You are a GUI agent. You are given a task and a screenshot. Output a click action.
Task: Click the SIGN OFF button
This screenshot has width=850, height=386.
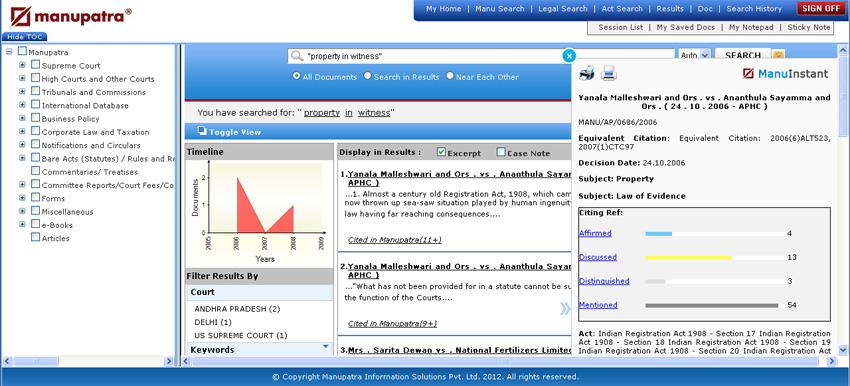coord(821,9)
